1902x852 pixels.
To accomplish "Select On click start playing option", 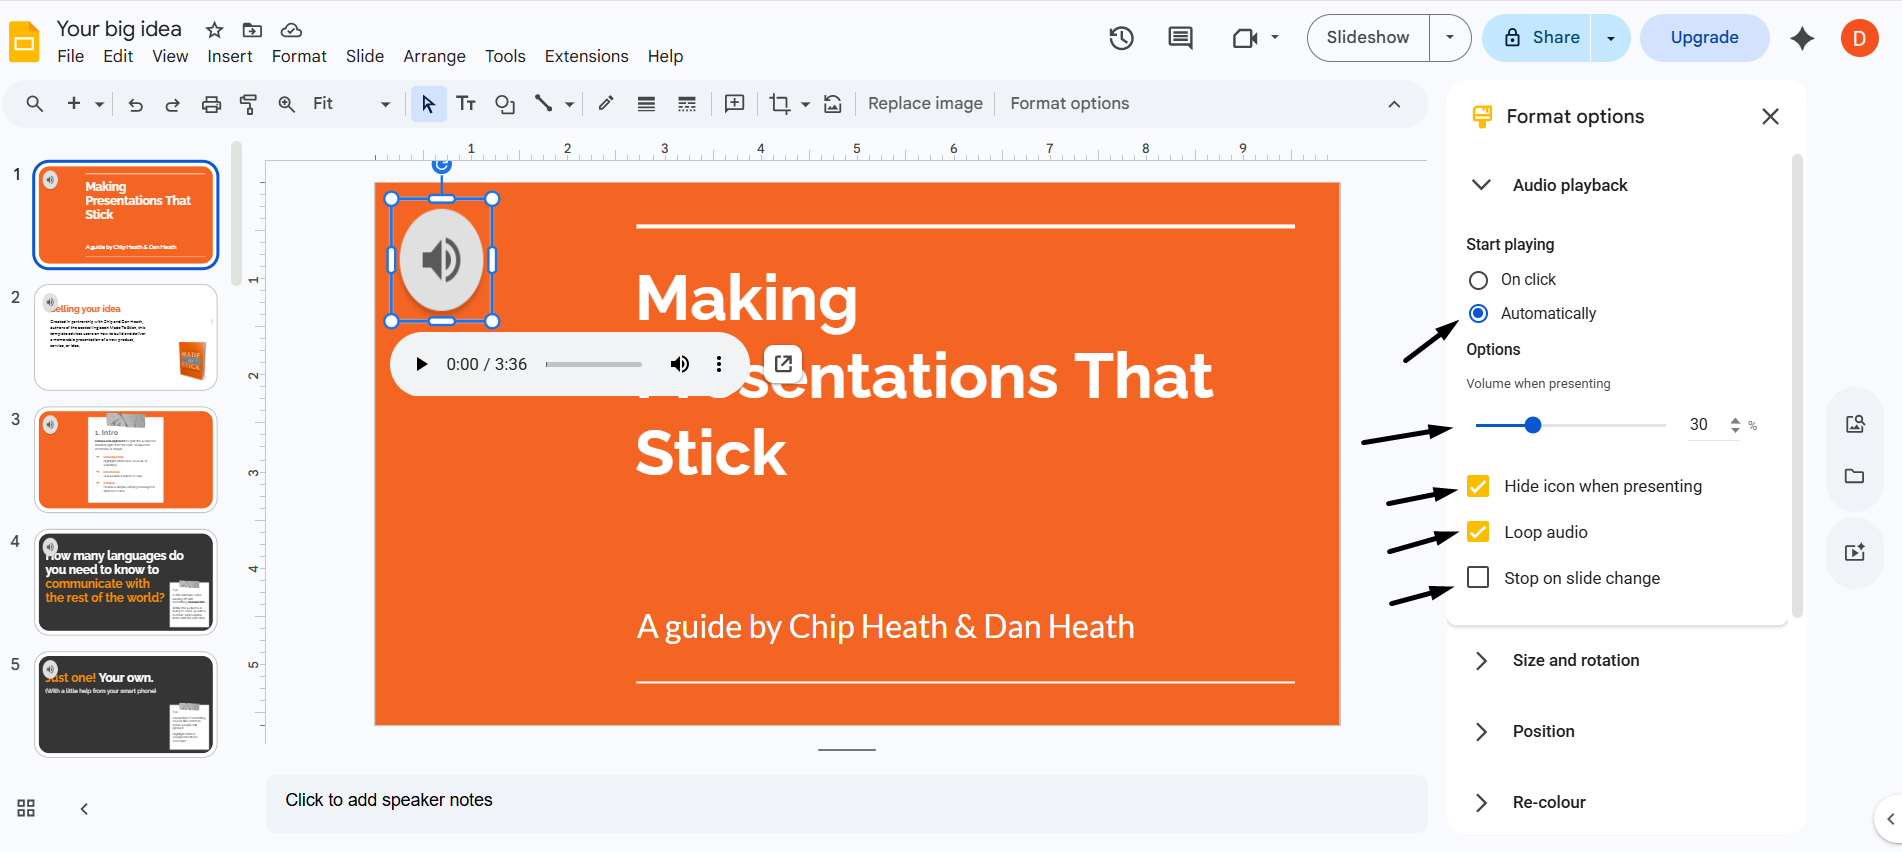I will [1478, 280].
